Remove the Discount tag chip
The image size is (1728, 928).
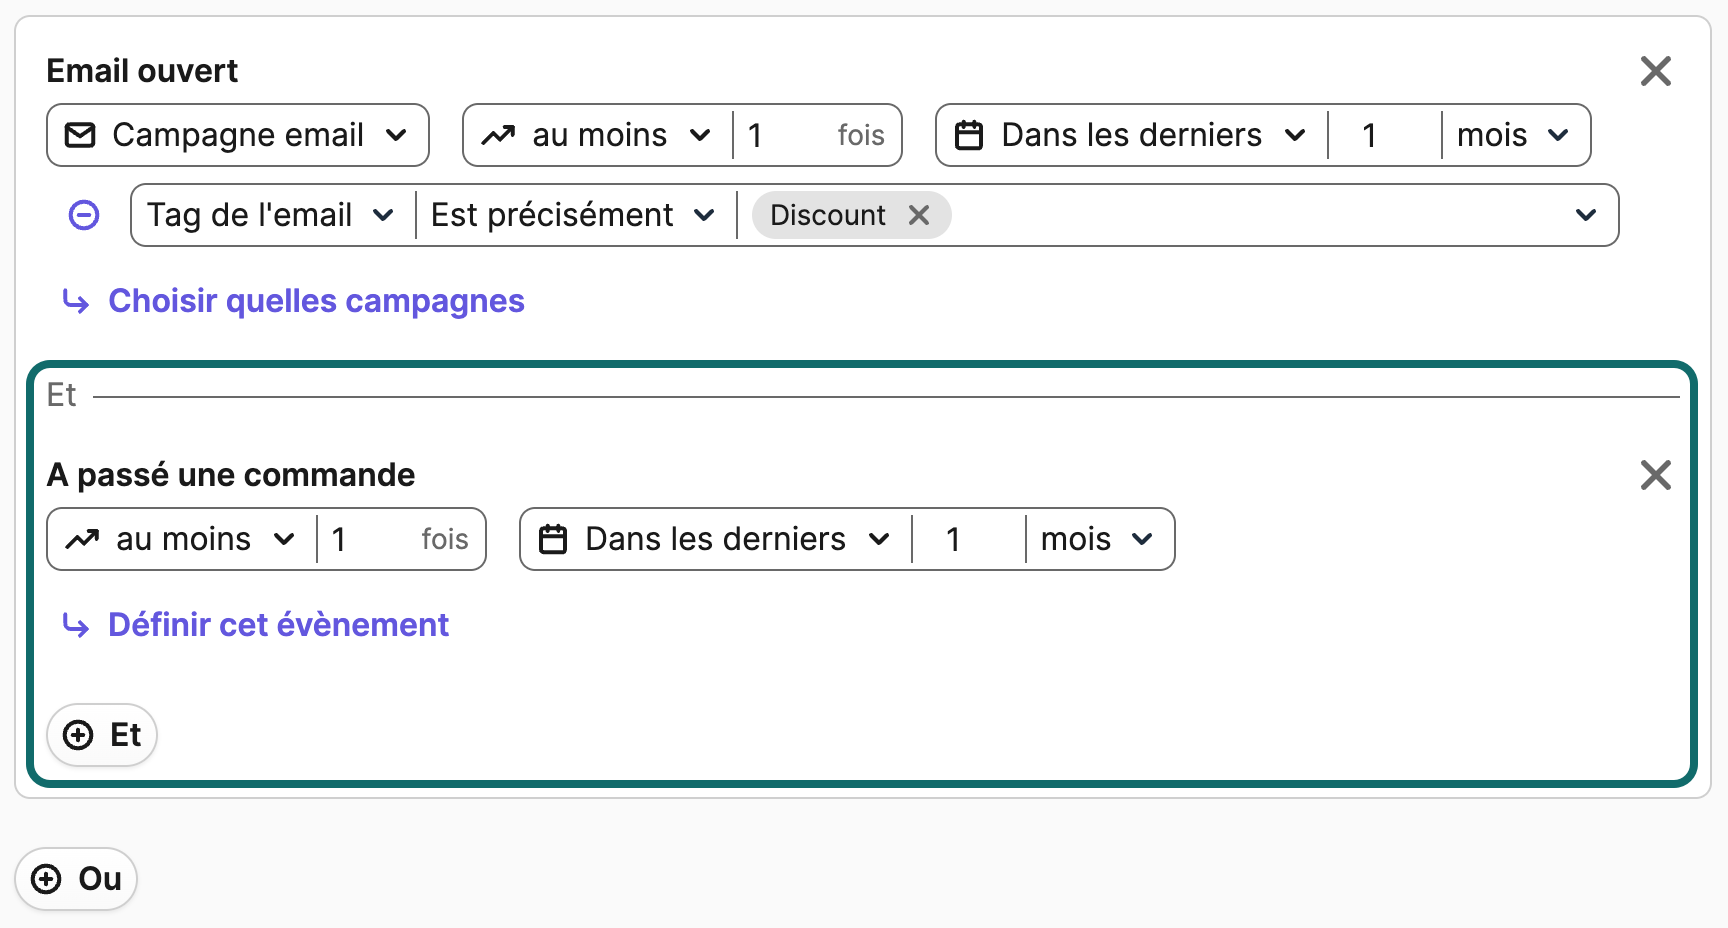pos(919,215)
